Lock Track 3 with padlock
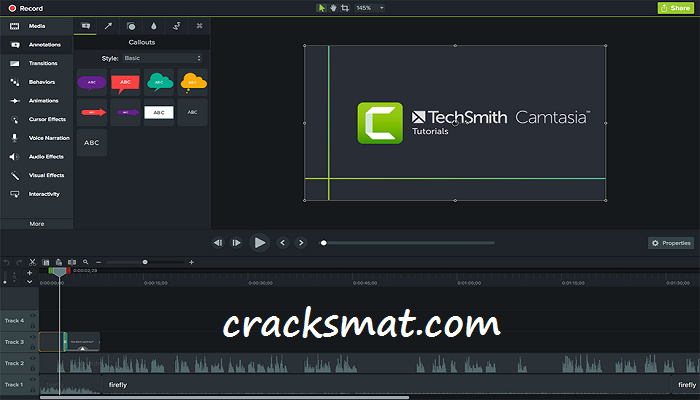 tap(33, 347)
